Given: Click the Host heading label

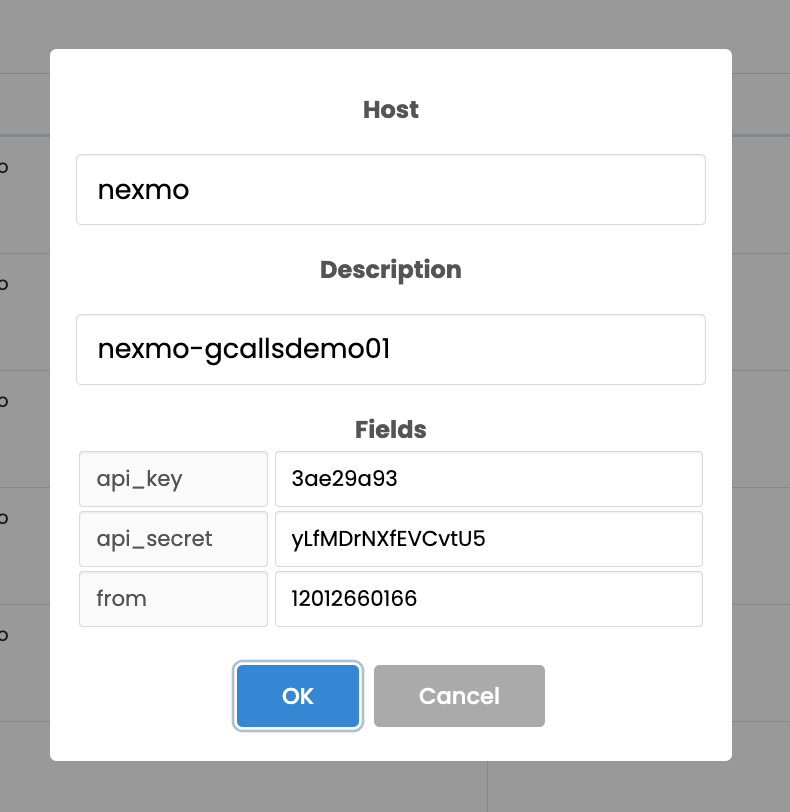Looking at the screenshot, I should click(390, 109).
